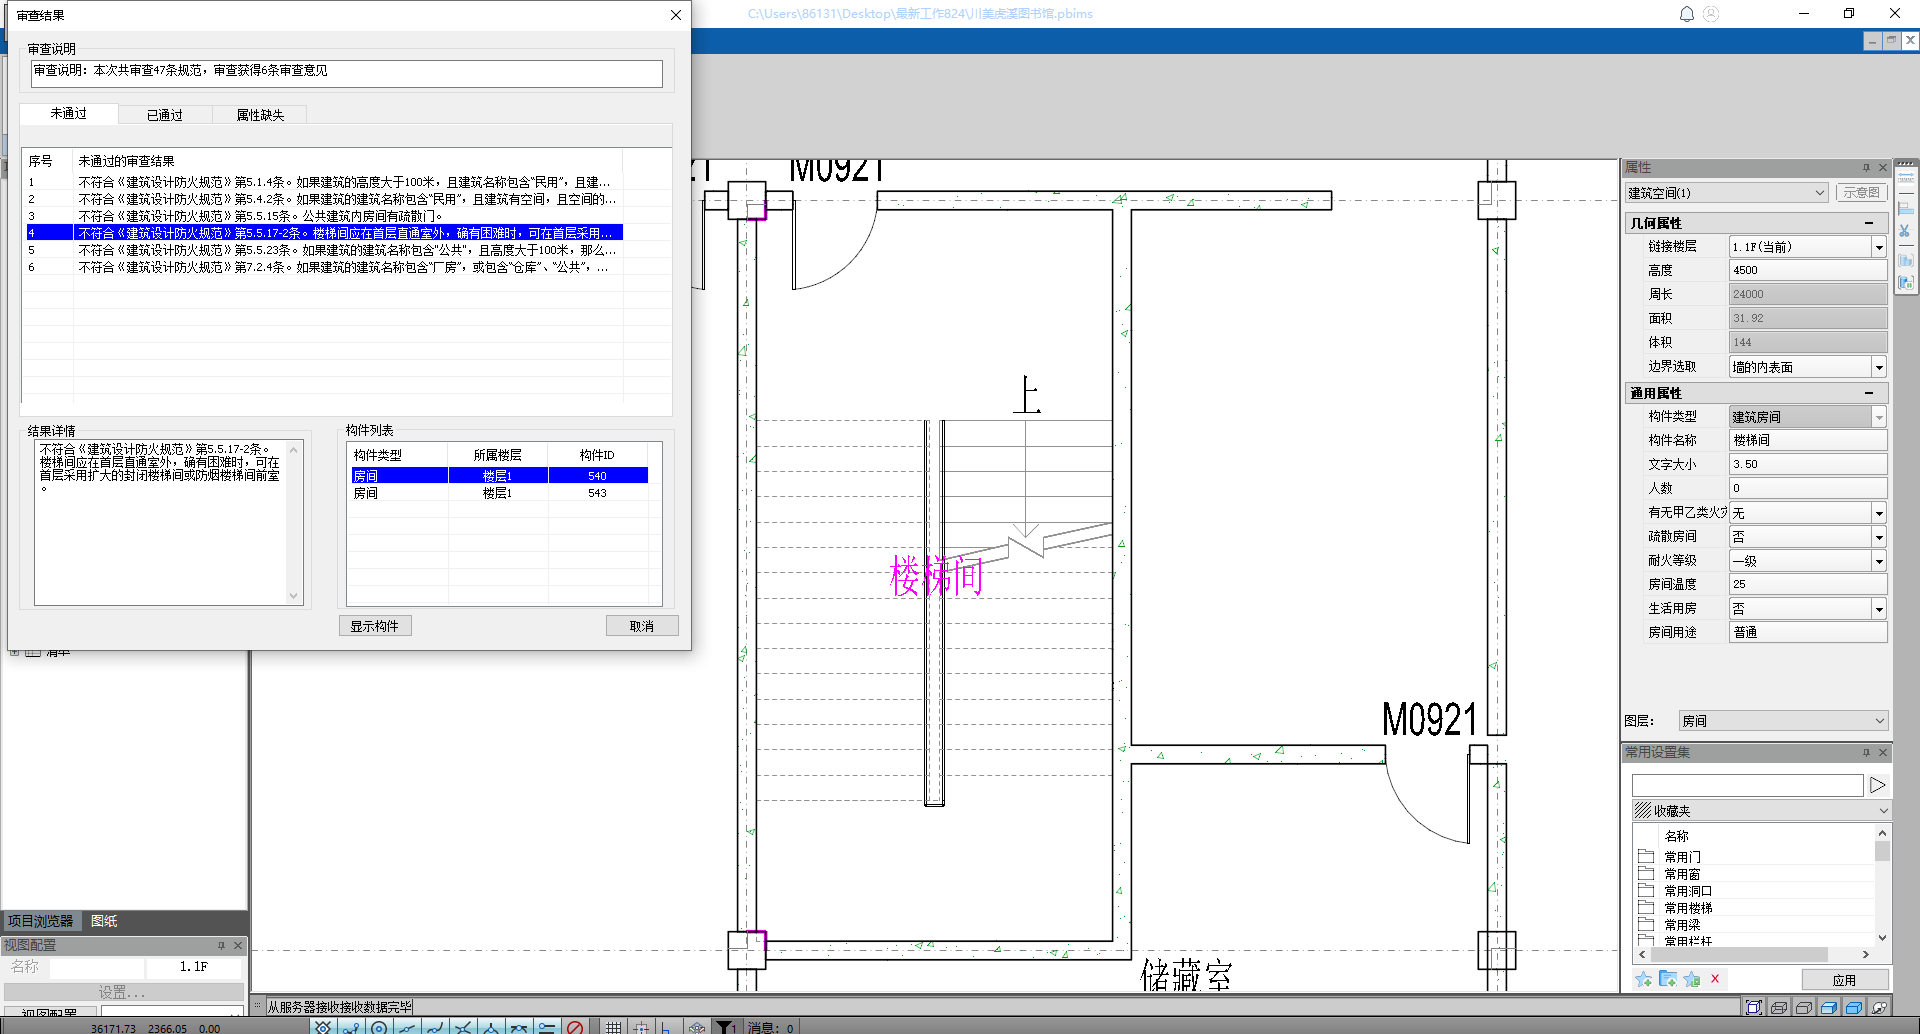Click the 显示构件 button
The width and height of the screenshot is (1920, 1034).
[375, 626]
